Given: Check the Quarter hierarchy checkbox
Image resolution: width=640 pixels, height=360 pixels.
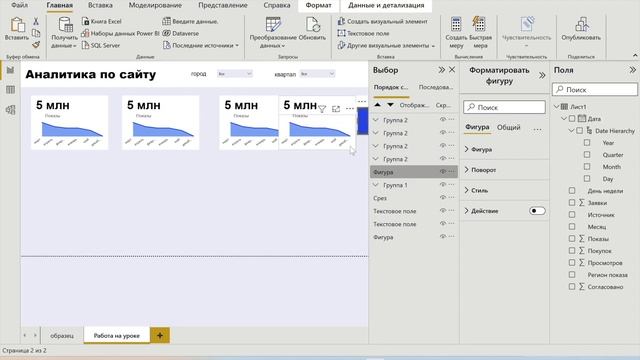Looking at the screenshot, I should click(x=587, y=155).
